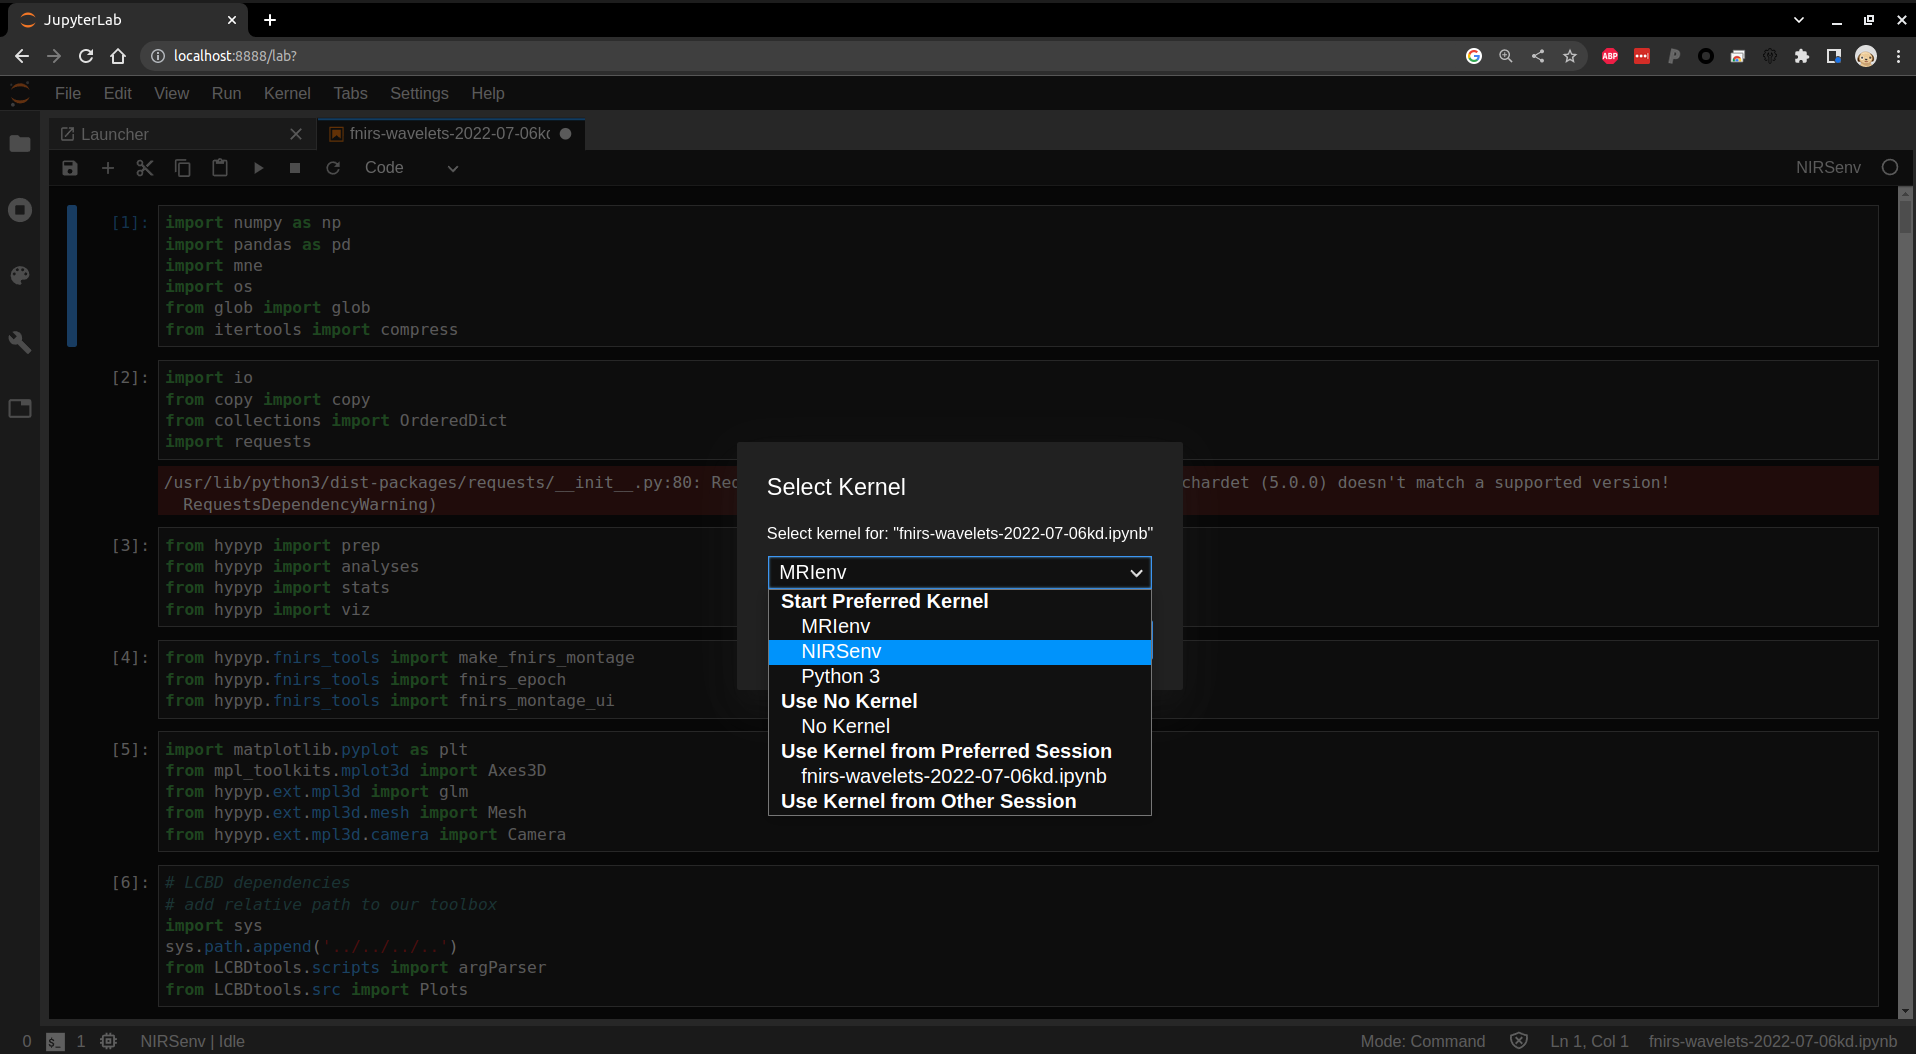The width and height of the screenshot is (1916, 1054).
Task: Choose the Python 3 kernel option
Action: click(x=840, y=677)
